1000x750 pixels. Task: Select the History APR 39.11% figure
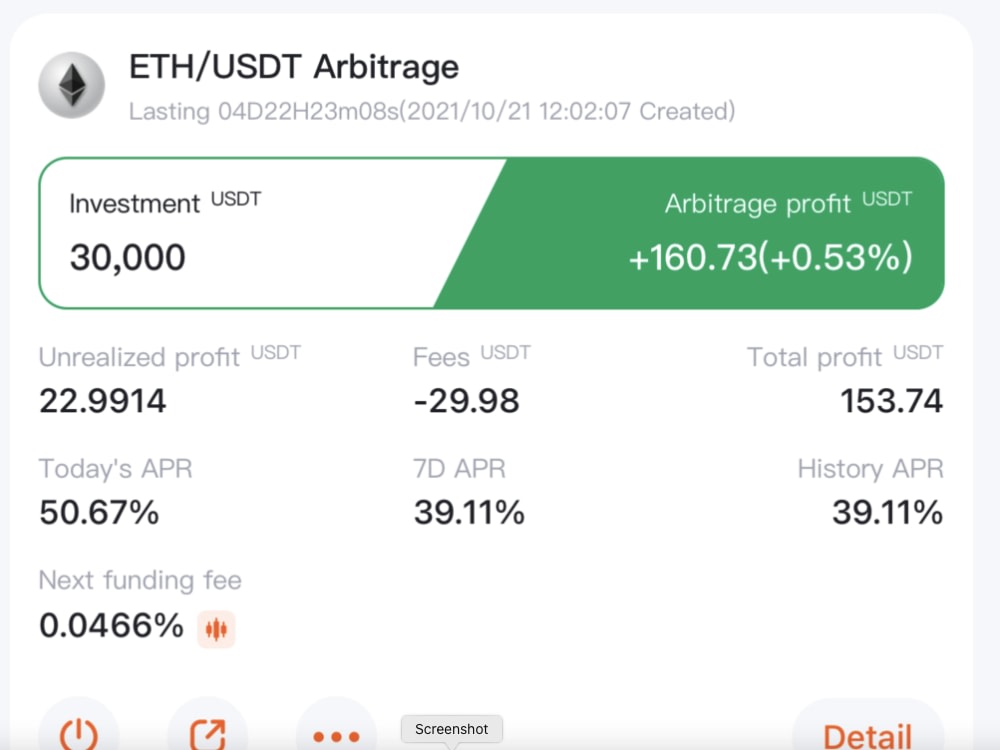(887, 513)
